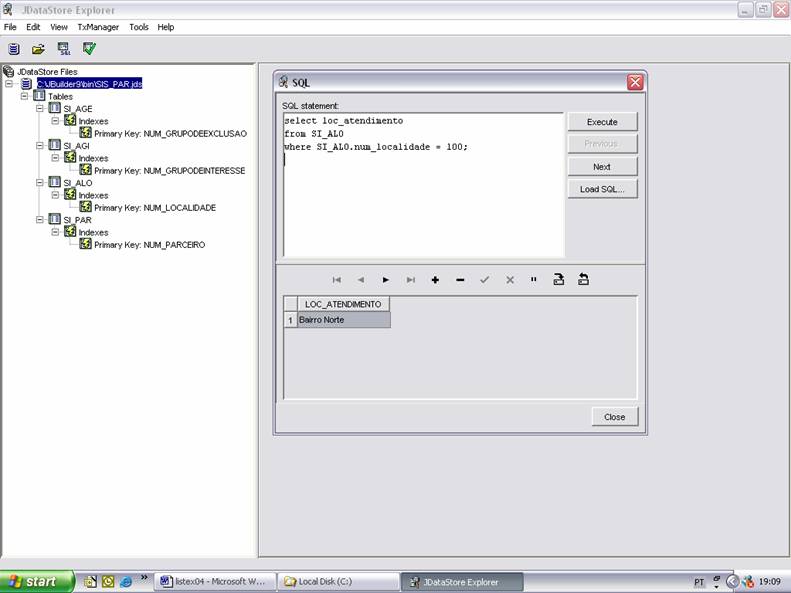Click JDataStore Explorer taskbar button
This screenshot has width=791, height=593.
[462, 582]
